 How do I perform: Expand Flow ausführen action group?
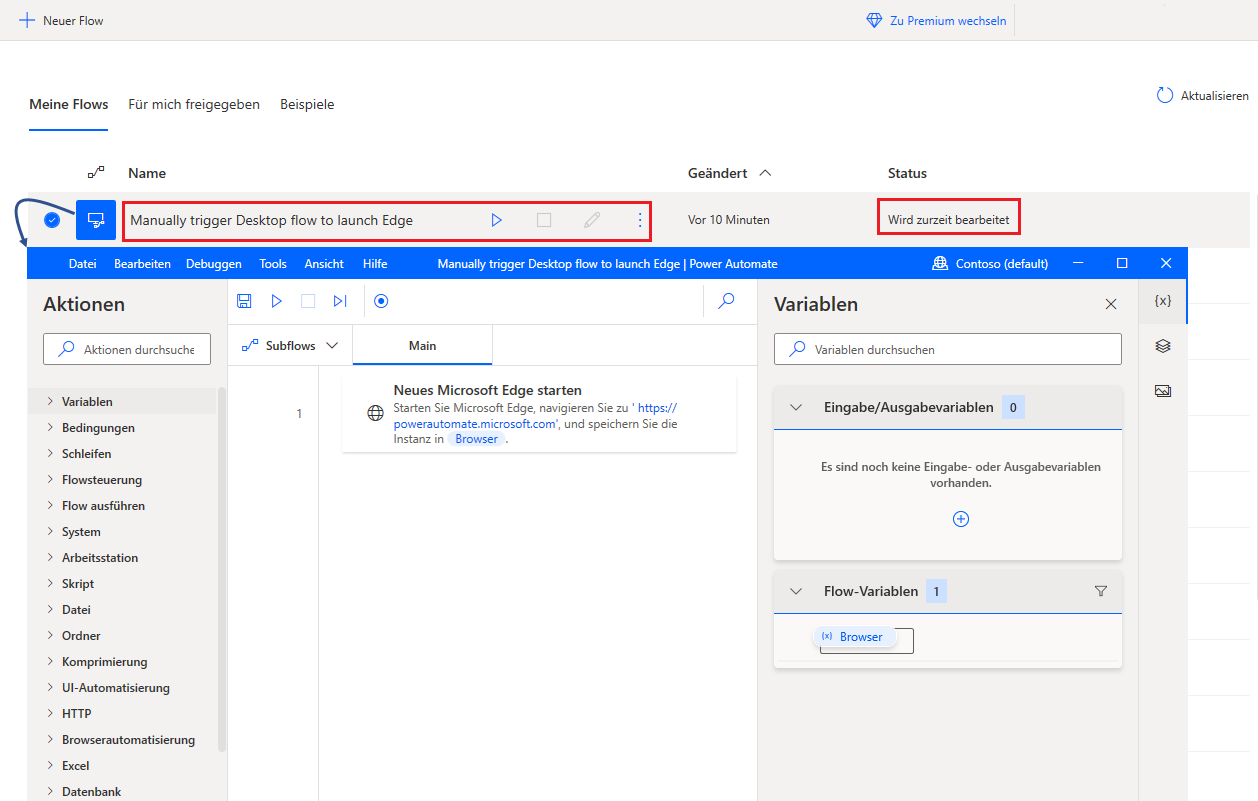[x=122, y=506]
